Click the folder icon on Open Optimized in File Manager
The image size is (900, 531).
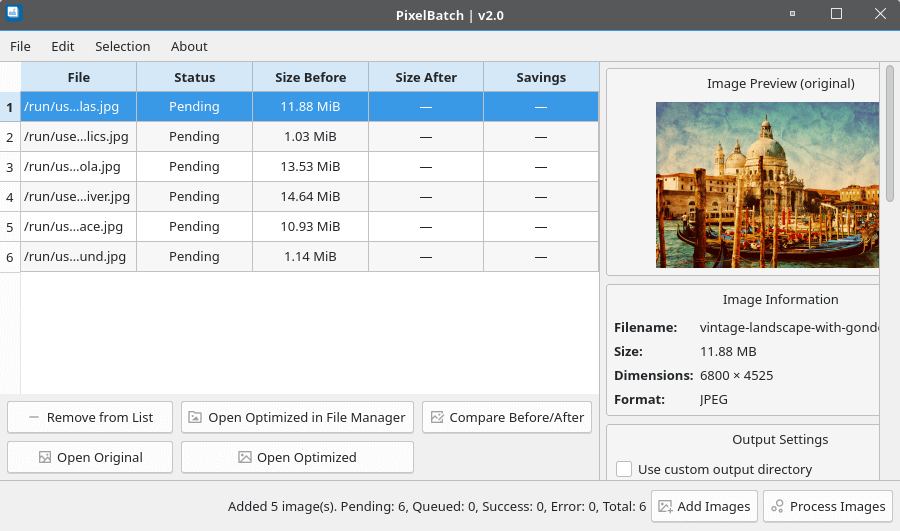pos(196,417)
